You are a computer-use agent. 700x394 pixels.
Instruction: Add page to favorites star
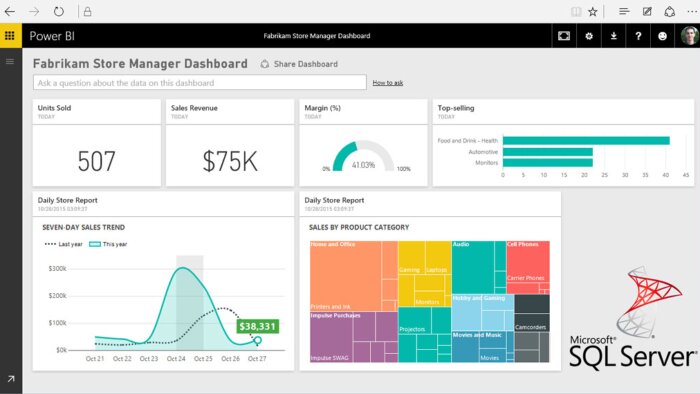(592, 12)
